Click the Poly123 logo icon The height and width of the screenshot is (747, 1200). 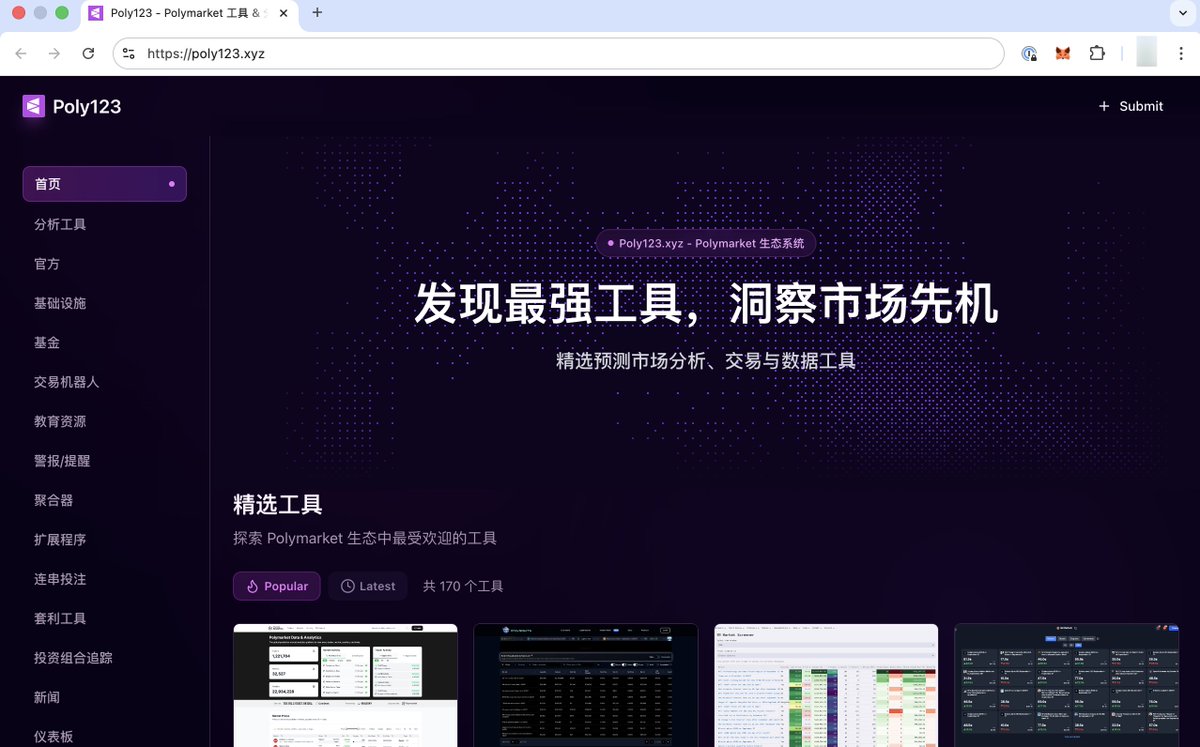[34, 106]
